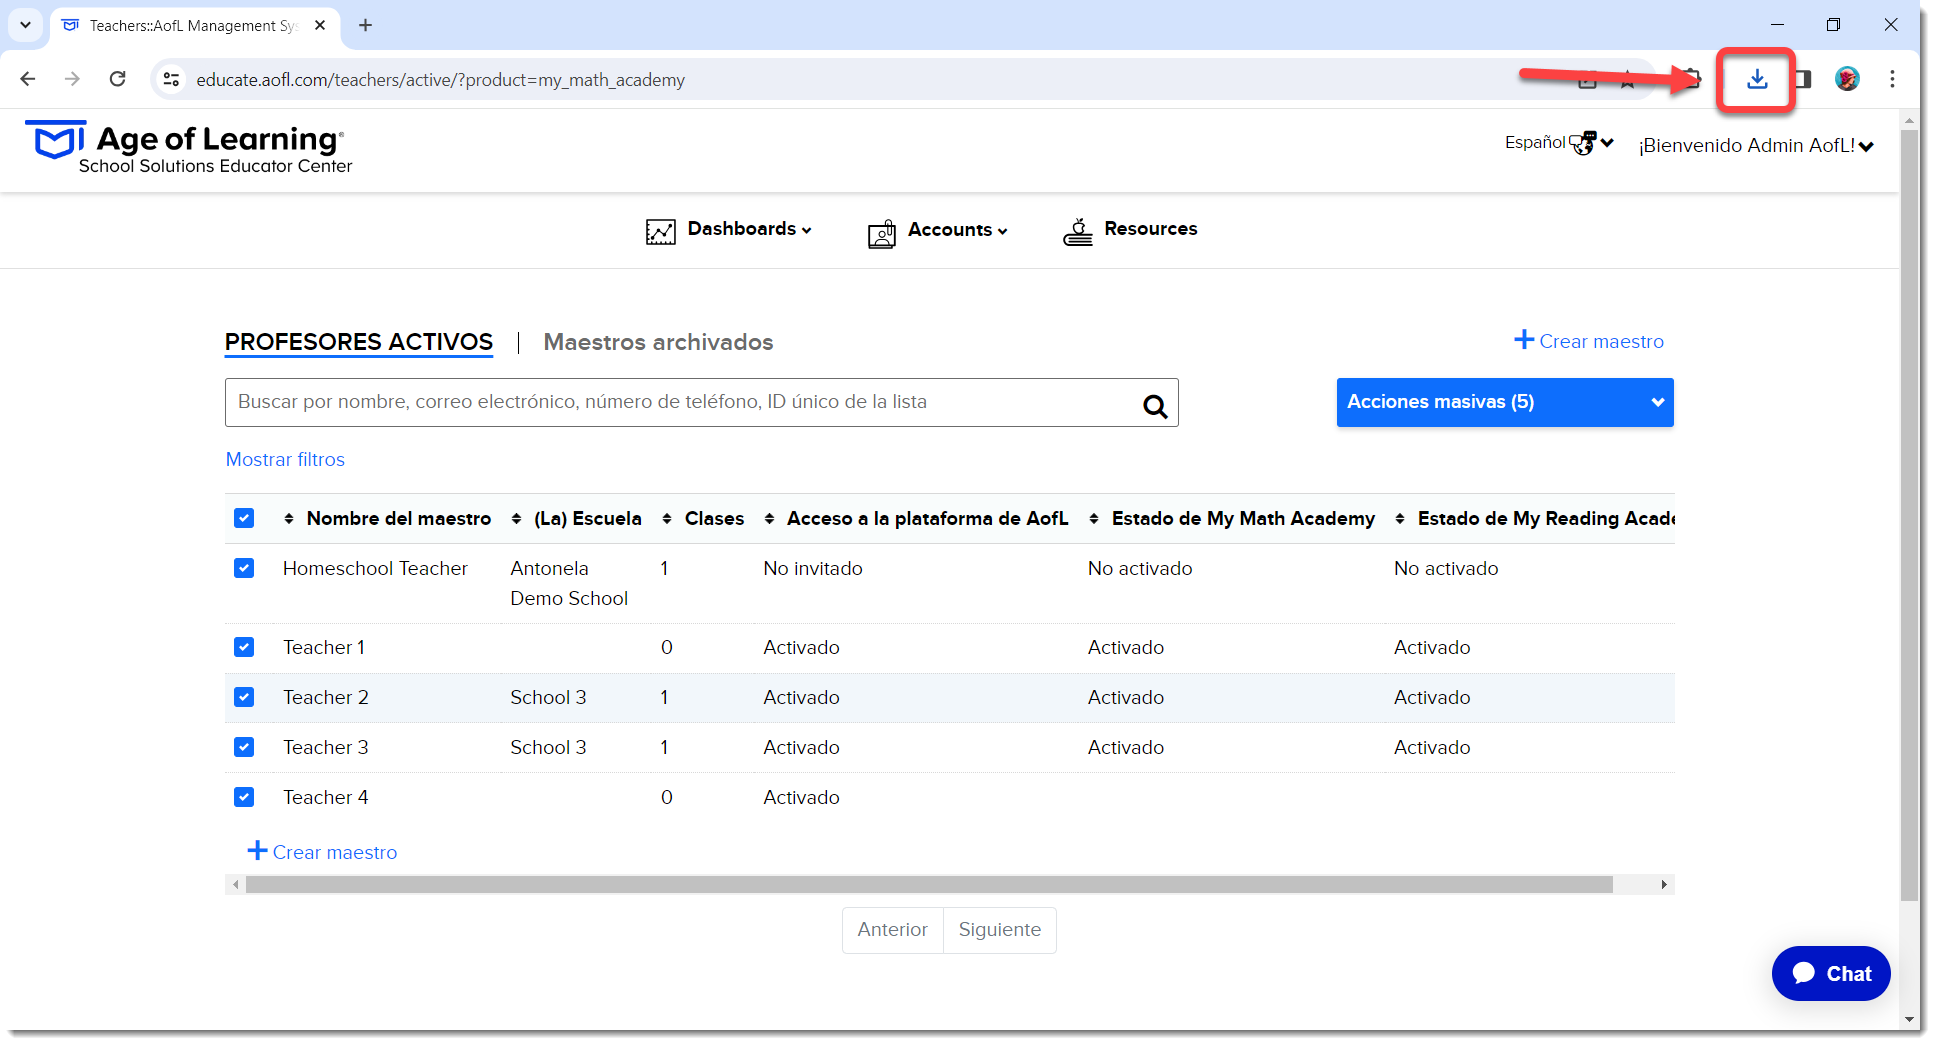
Task: Click the search magnifier icon
Action: click(1155, 405)
